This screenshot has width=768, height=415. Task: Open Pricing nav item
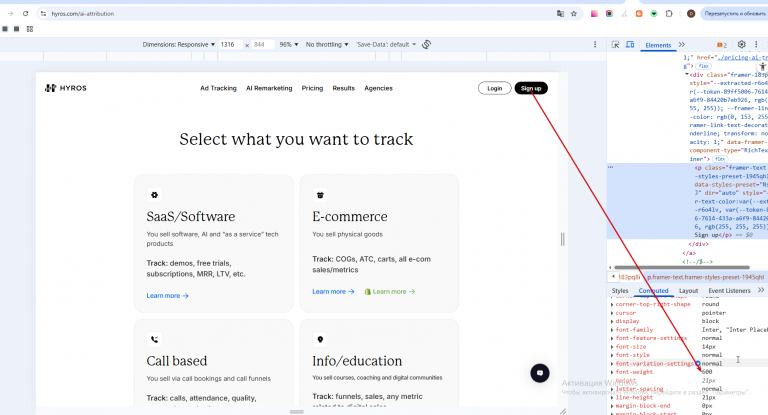coord(312,88)
